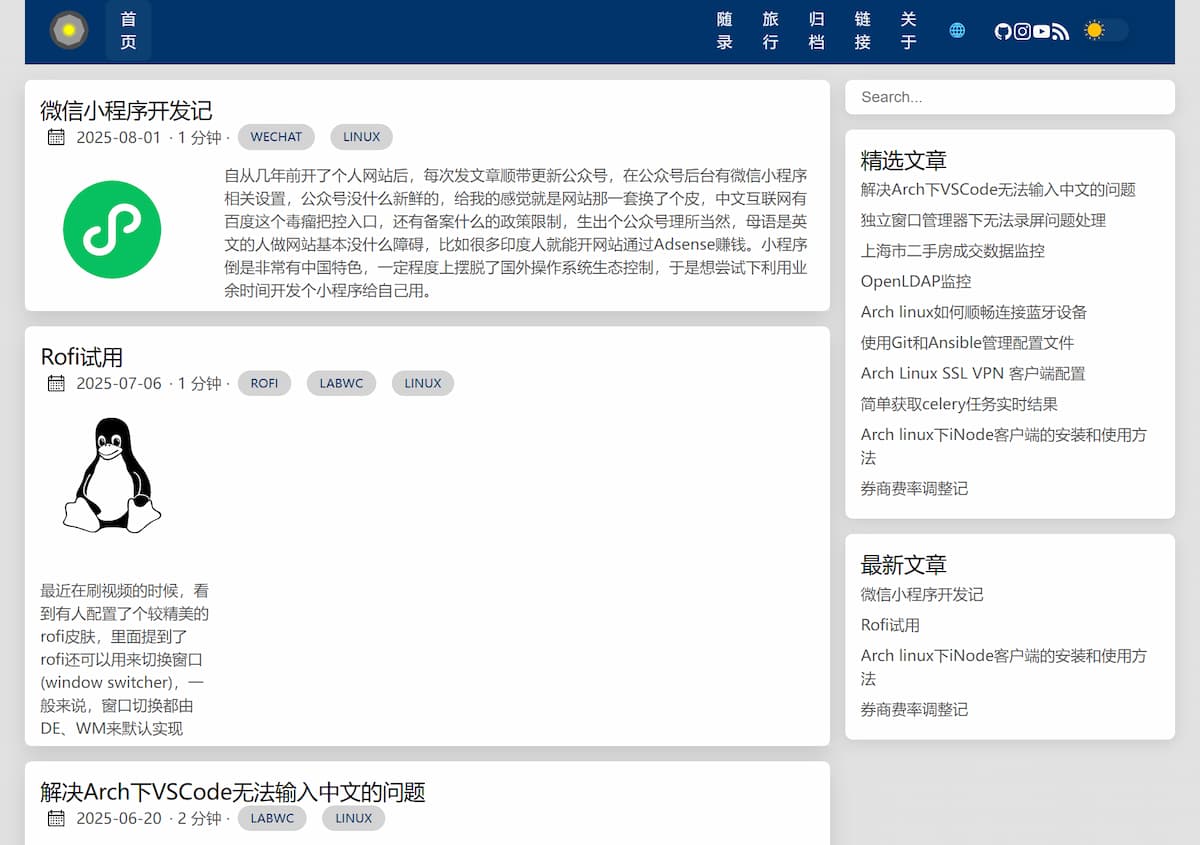1200x845 pixels.
Task: Toggle the light/dark theme switch
Action: pos(1105,31)
